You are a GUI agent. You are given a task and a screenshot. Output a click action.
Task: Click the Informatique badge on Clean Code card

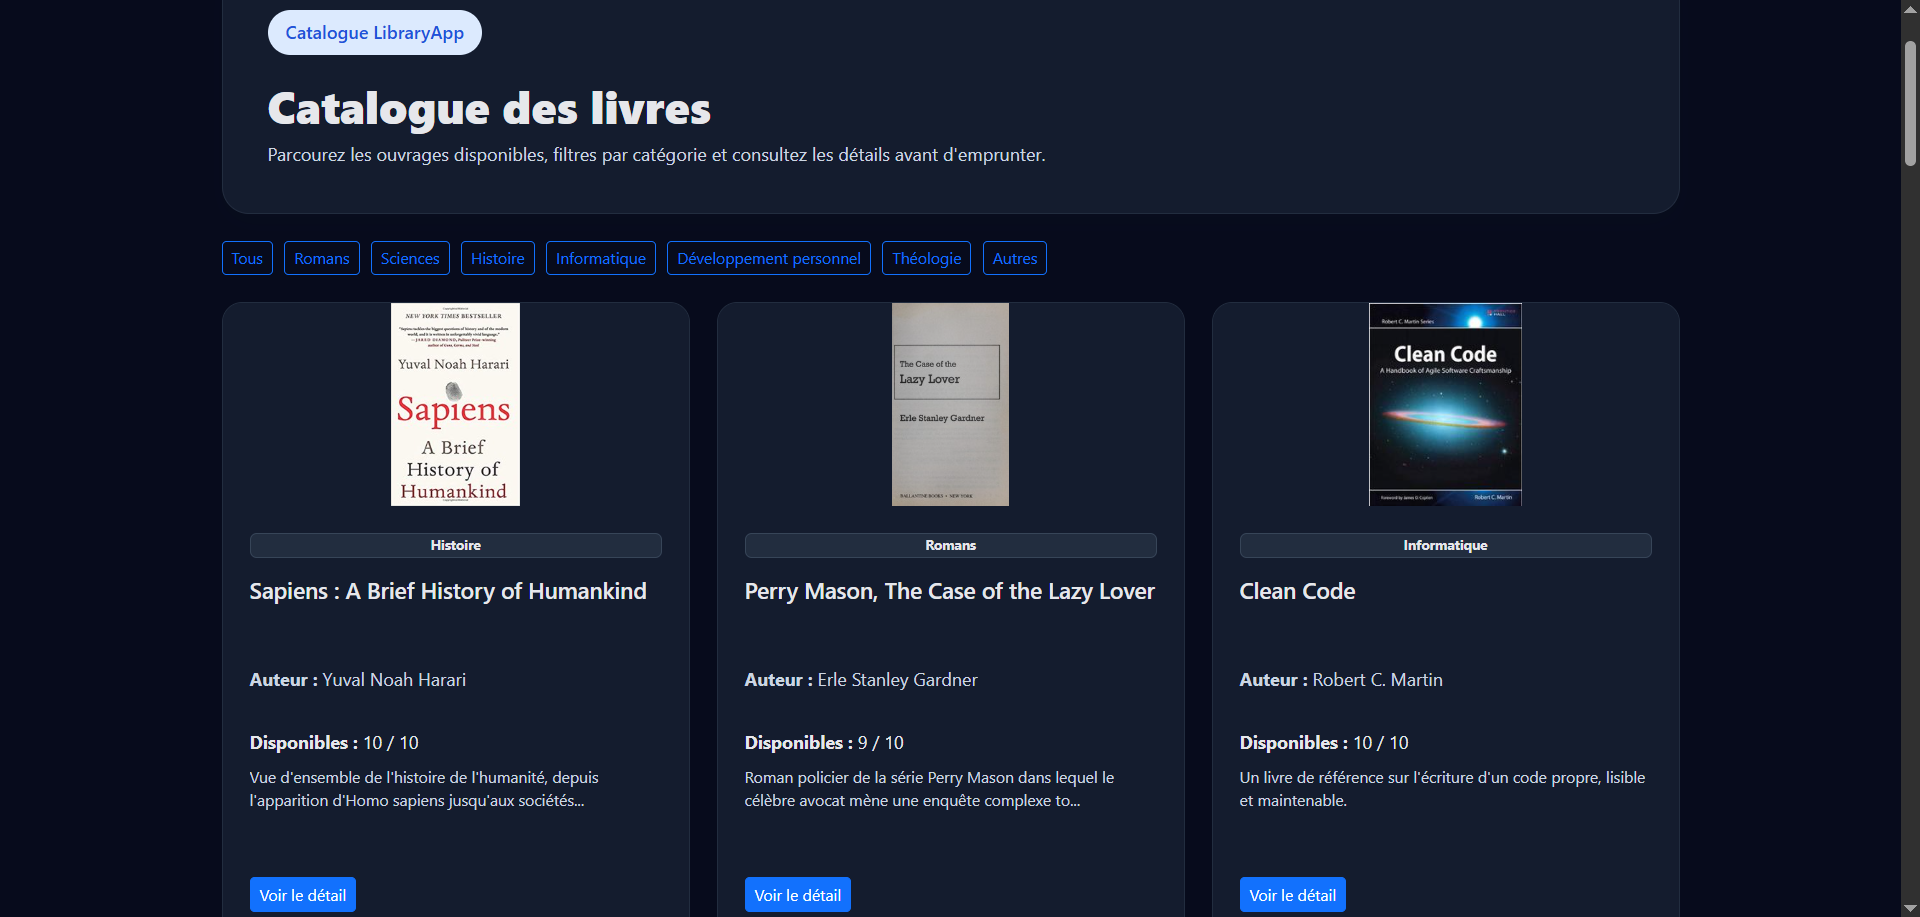click(1446, 545)
